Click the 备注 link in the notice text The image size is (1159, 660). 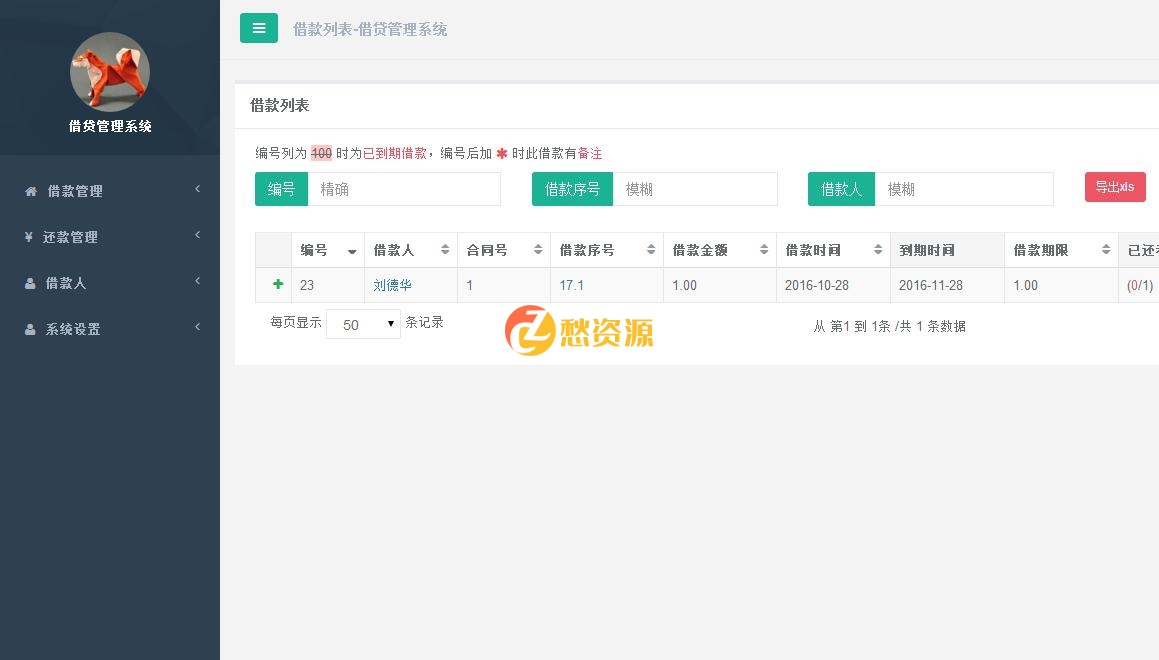click(x=591, y=153)
